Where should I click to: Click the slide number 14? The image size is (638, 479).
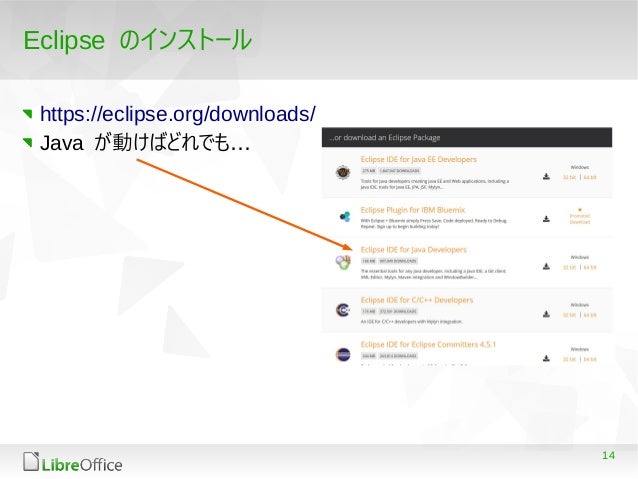608,455
